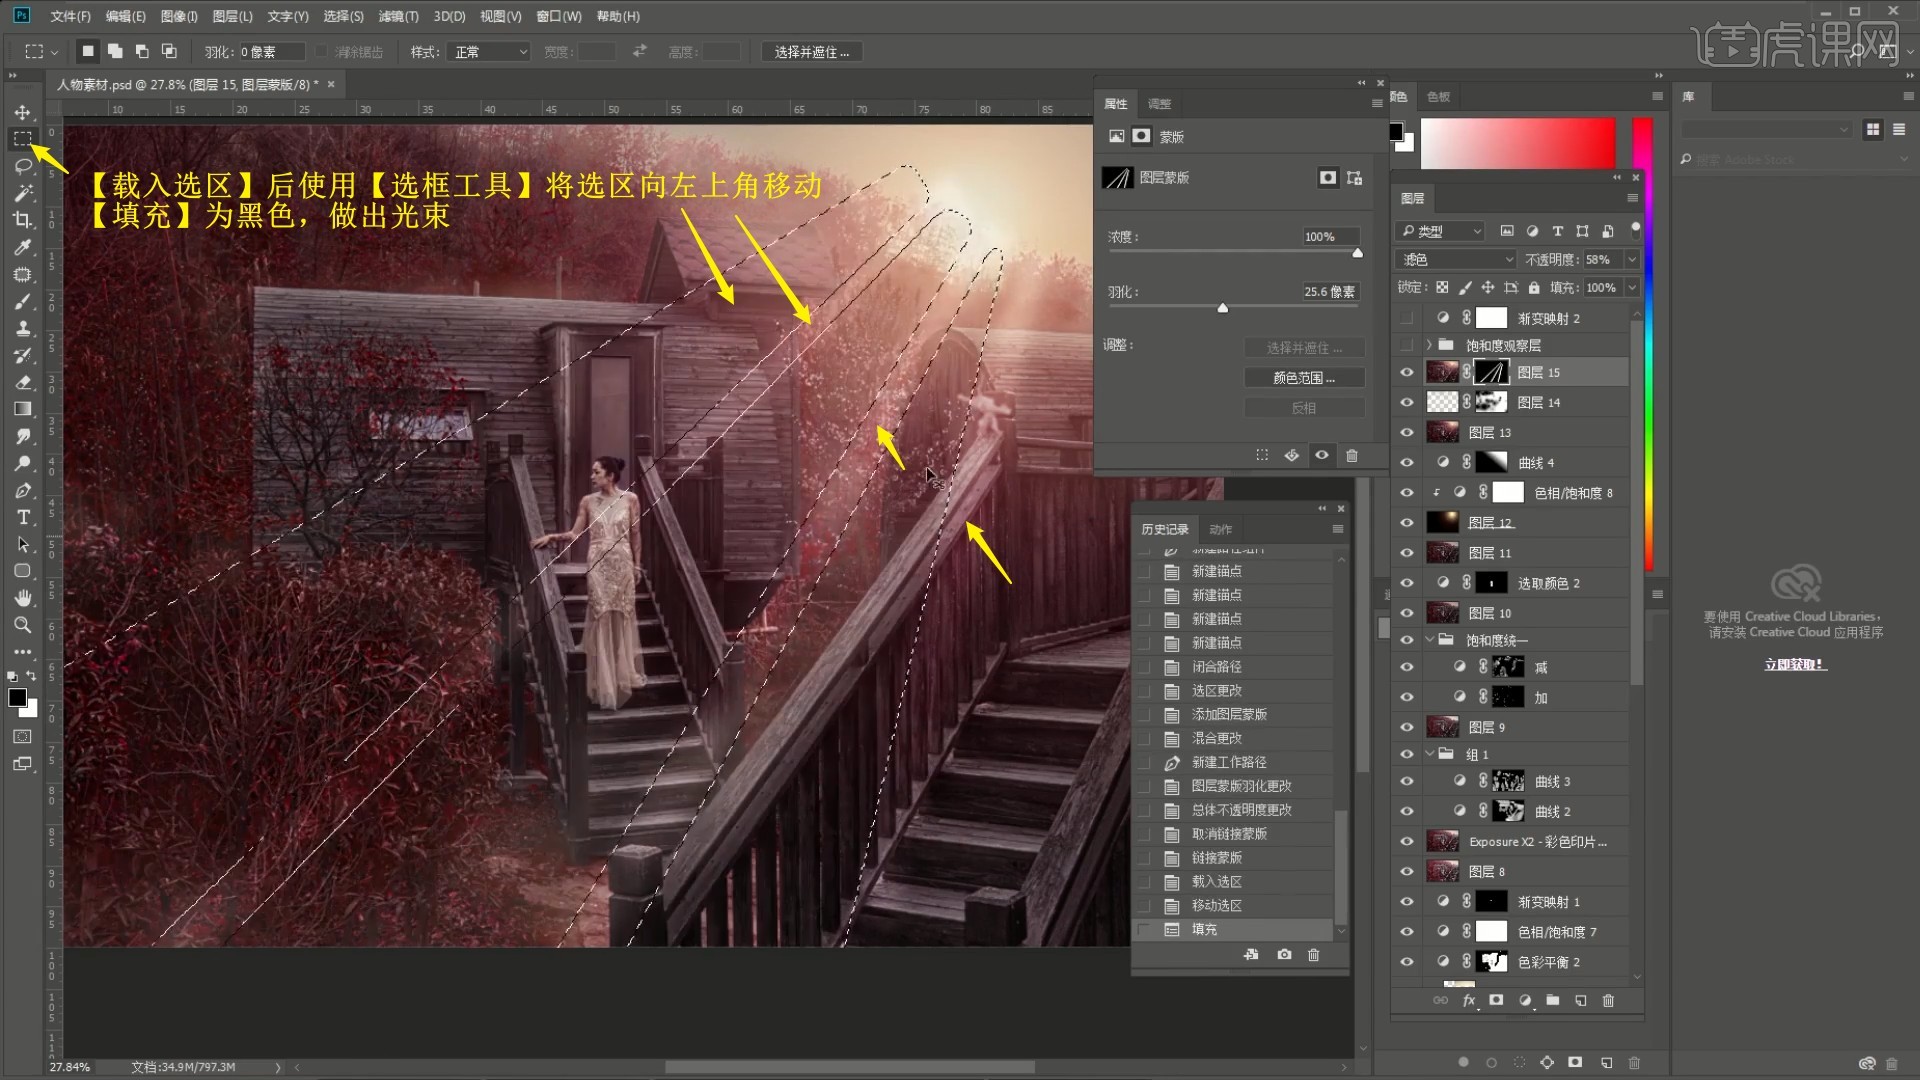Click the red color picker field
The width and height of the screenshot is (1920, 1080).
tap(1517, 143)
